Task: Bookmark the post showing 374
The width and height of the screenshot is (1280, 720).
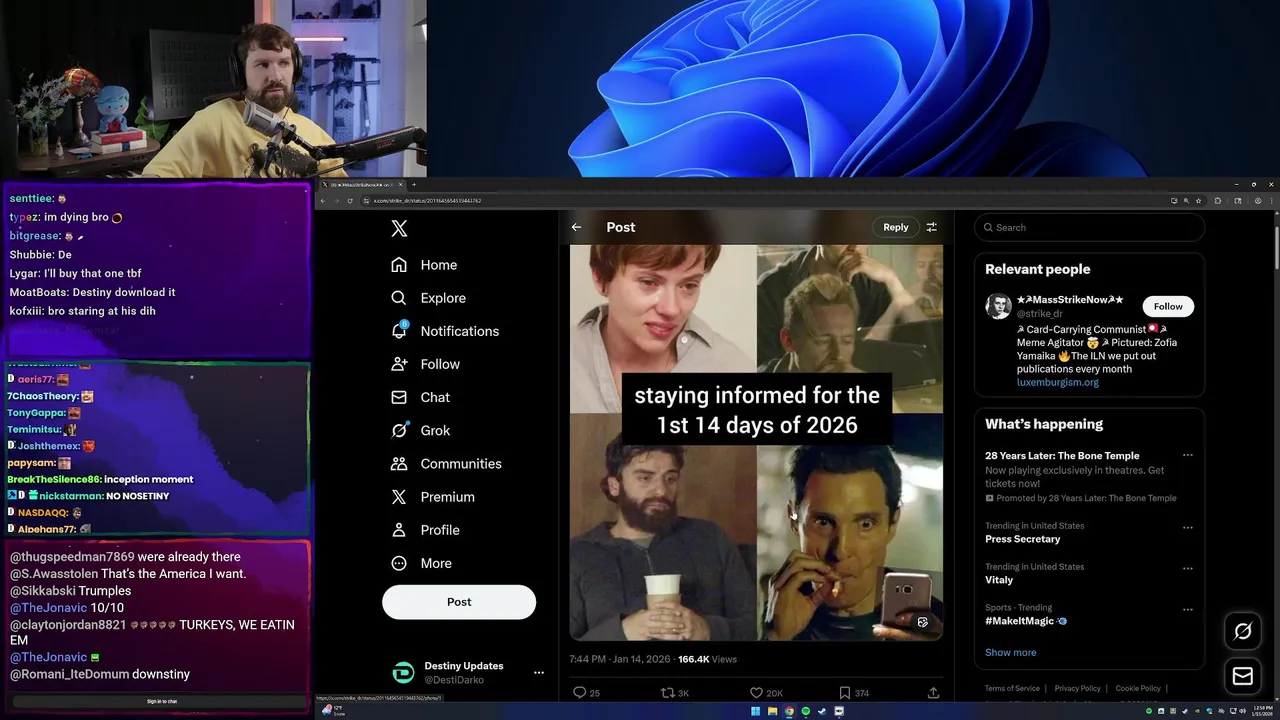Action: 853,692
